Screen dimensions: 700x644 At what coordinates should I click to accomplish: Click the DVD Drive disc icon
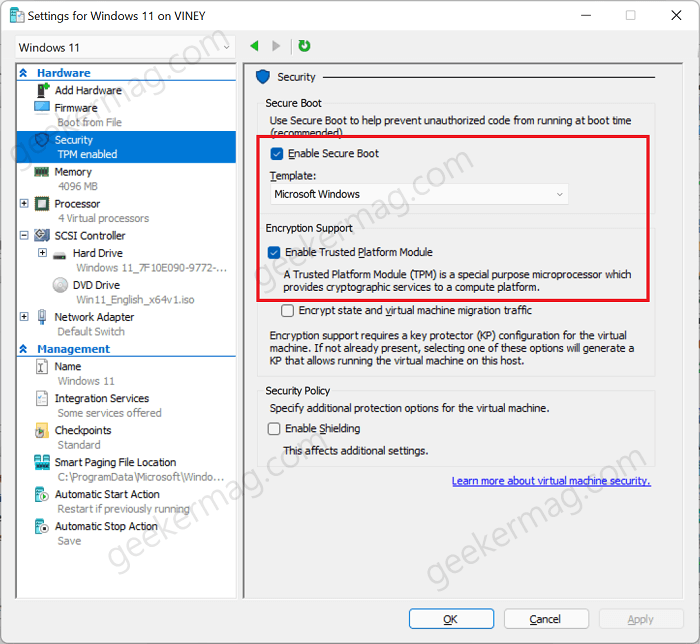[60, 285]
